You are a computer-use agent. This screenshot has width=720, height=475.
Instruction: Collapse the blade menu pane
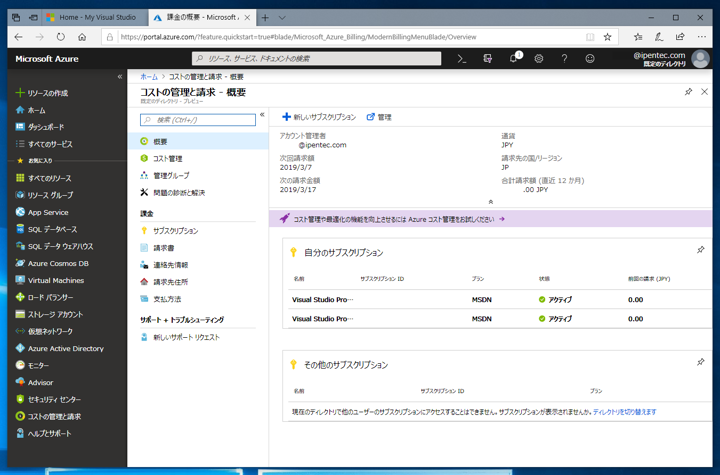point(262,115)
